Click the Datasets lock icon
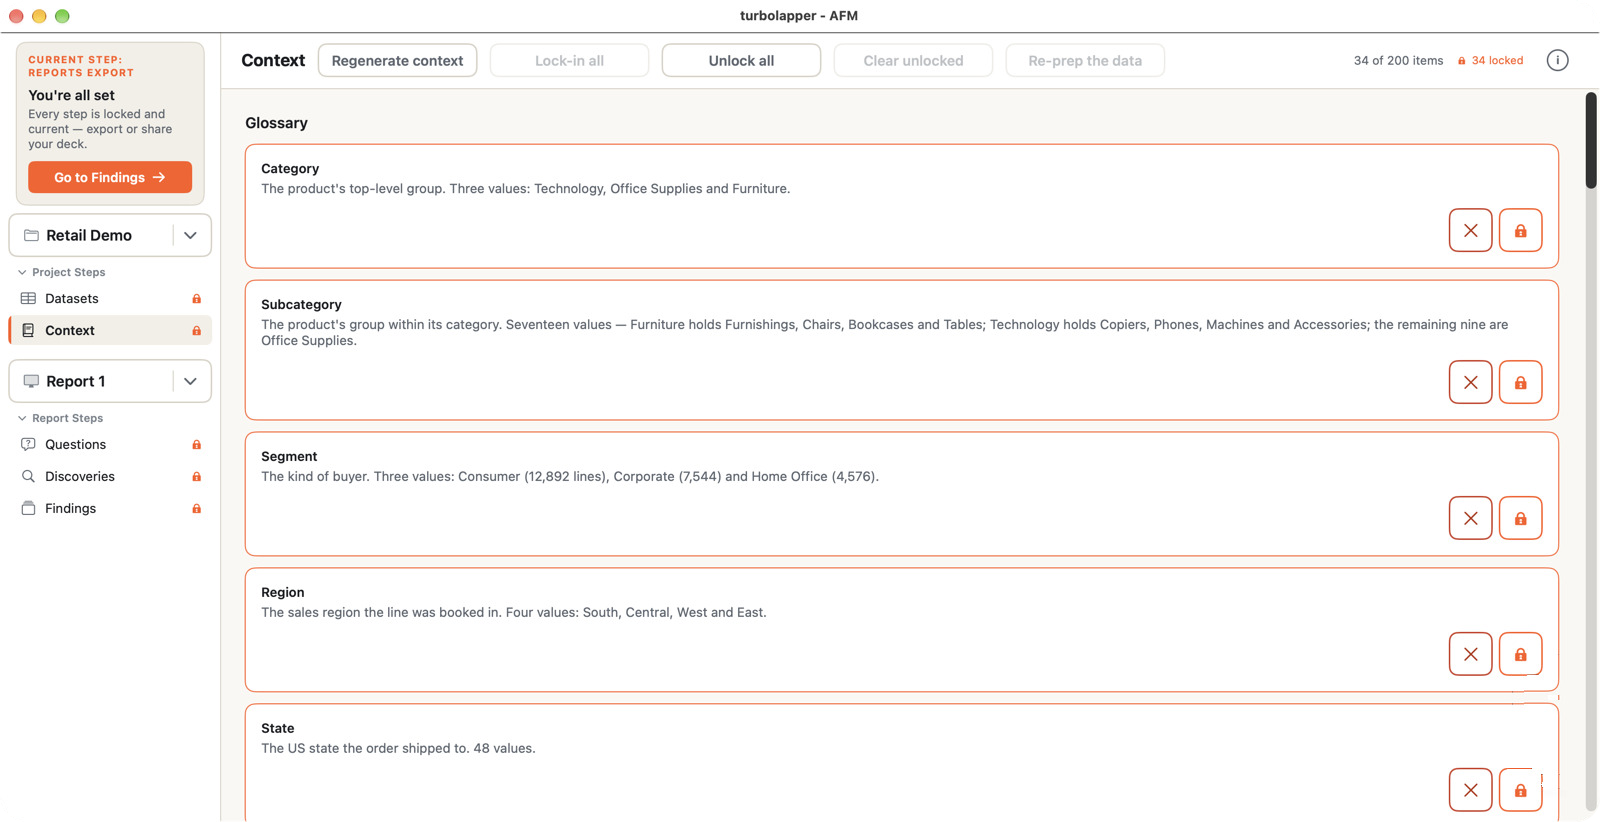 (x=196, y=299)
